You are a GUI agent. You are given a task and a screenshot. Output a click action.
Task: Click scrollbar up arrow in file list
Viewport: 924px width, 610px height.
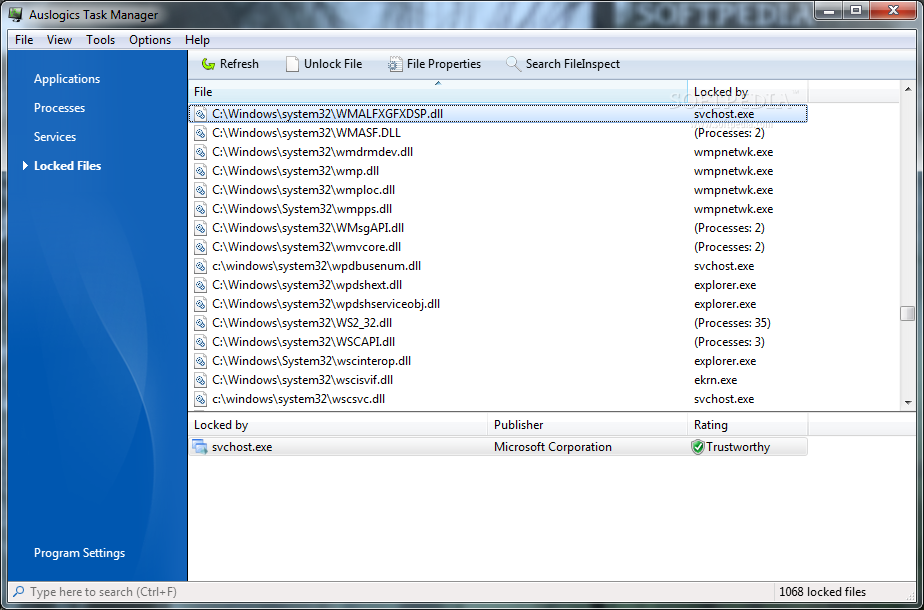tap(908, 89)
